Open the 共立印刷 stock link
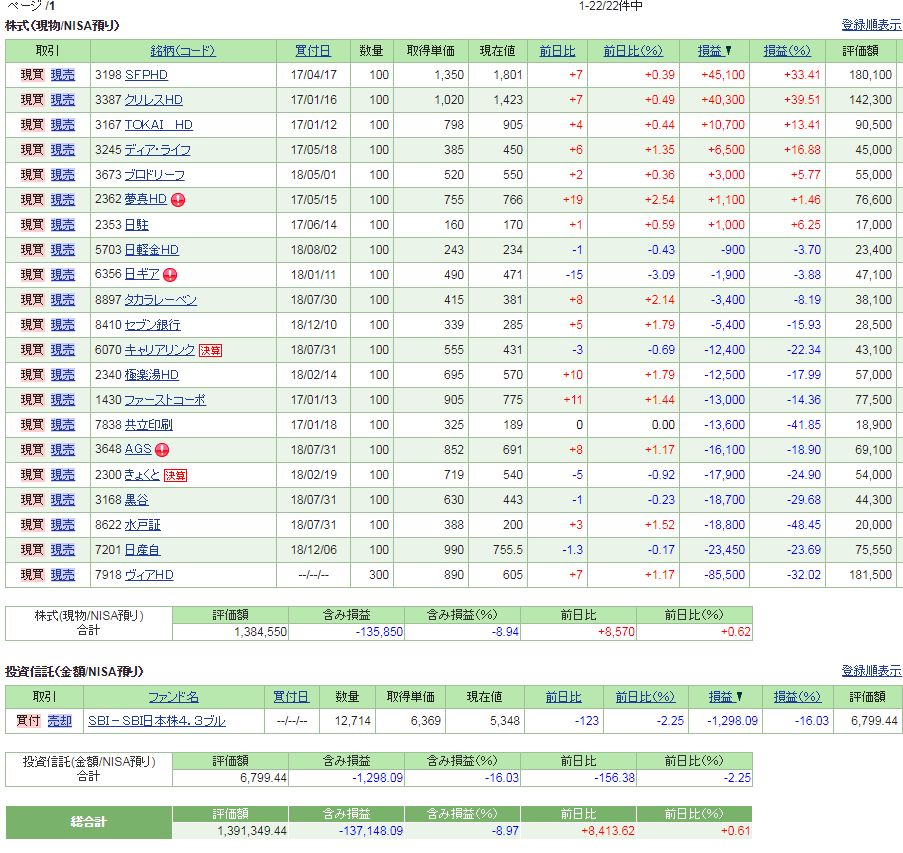 149,424
